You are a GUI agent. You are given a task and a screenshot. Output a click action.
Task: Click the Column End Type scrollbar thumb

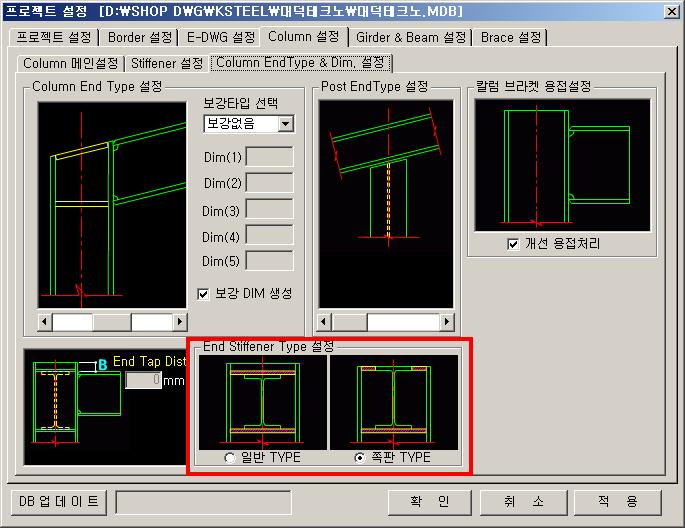(112, 322)
